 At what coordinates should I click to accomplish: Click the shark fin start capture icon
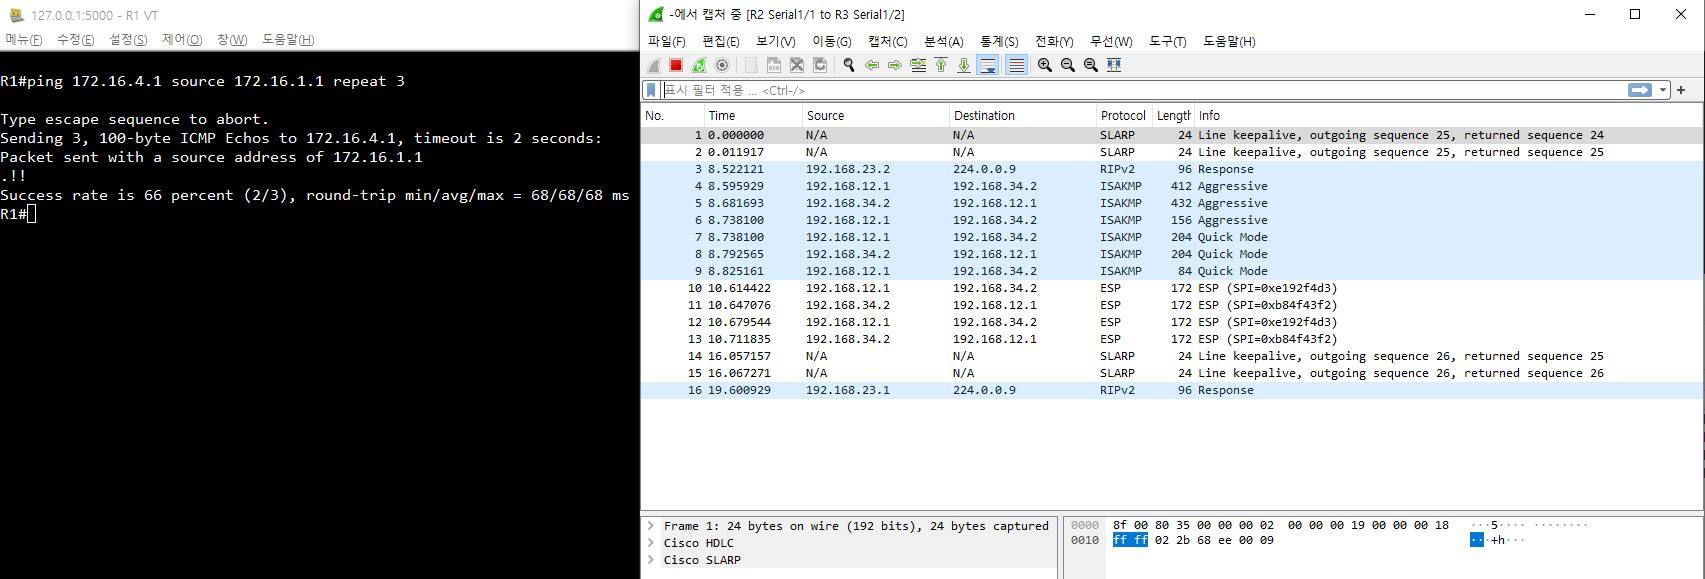[x=653, y=65]
